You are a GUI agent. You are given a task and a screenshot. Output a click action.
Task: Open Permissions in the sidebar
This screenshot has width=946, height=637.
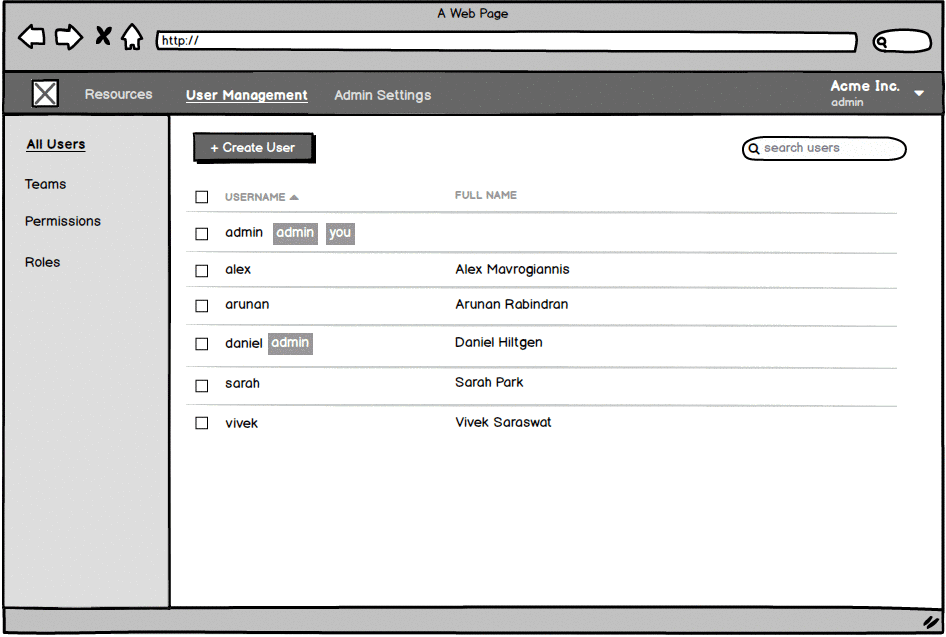click(63, 221)
